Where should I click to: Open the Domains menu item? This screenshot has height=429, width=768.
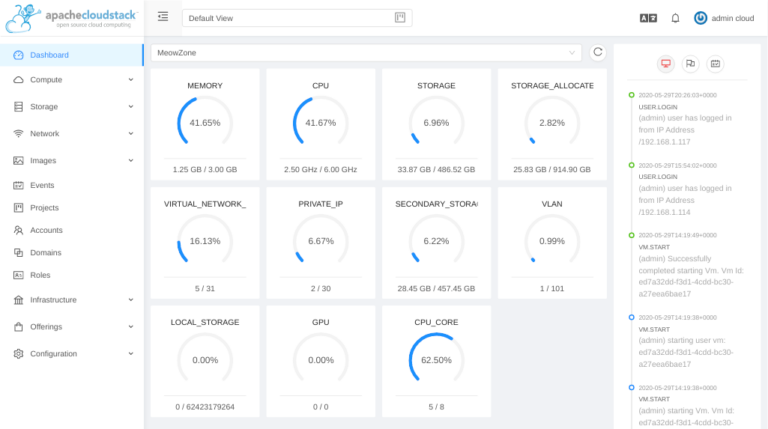click(x=72, y=253)
